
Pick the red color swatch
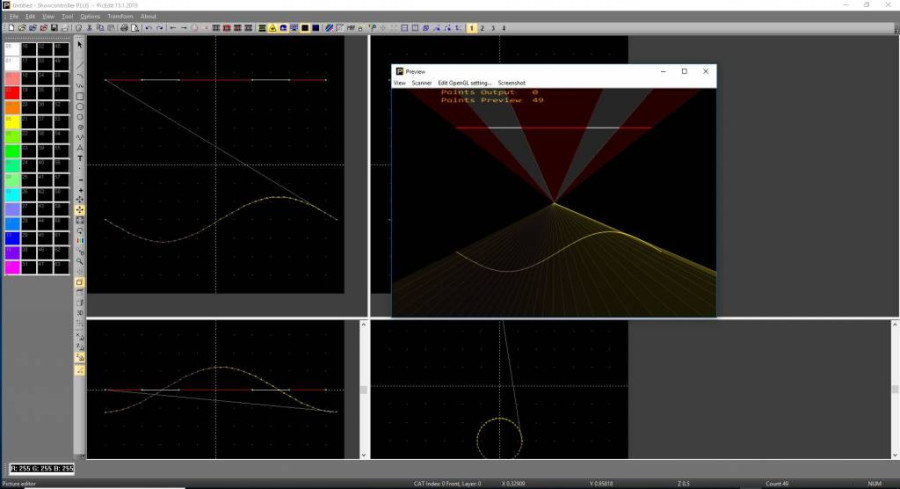pyautogui.click(x=12, y=93)
